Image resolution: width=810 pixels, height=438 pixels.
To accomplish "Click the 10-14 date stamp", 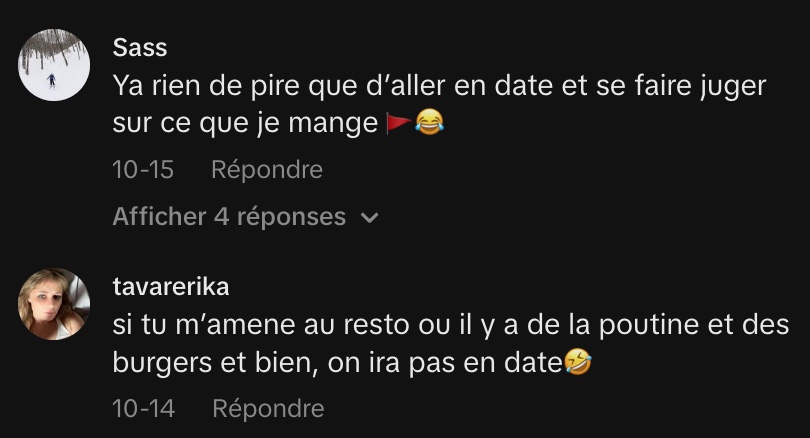I will tap(144, 409).
